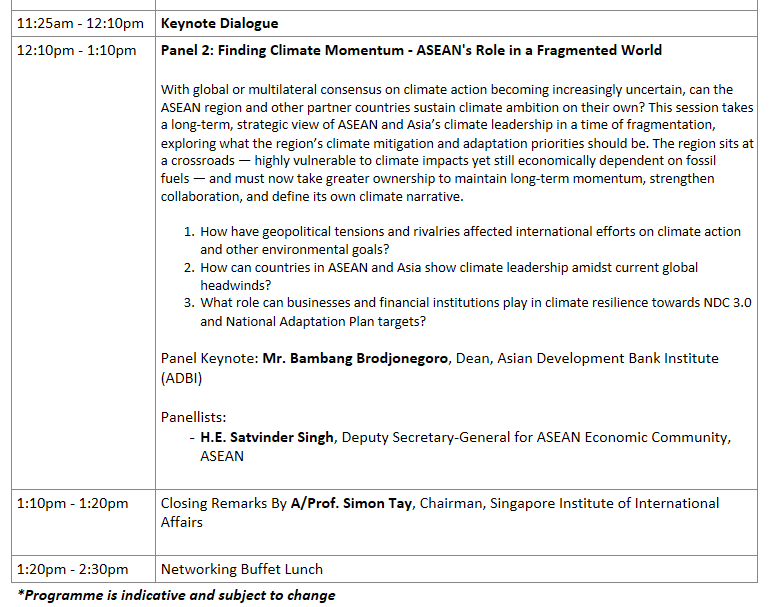This screenshot has width=769, height=607.
Task: Select the name Mr. Bambang Brodjonegoro
Action: [355, 358]
